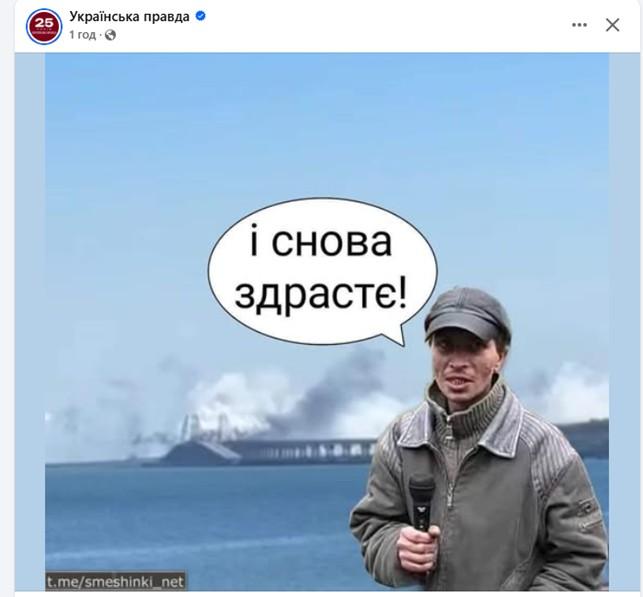Viewport: 643px width, 597px height.
Task: Click the globe public audience icon
Action: click(110, 35)
